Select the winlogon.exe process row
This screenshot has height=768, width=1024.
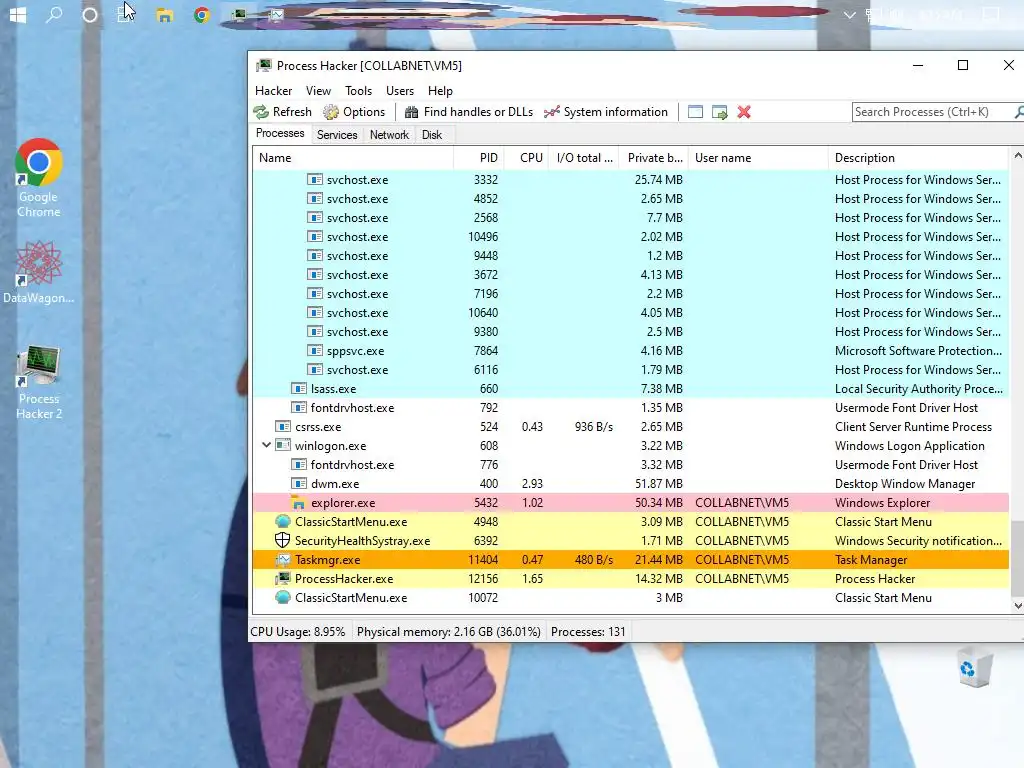click(x=631, y=446)
